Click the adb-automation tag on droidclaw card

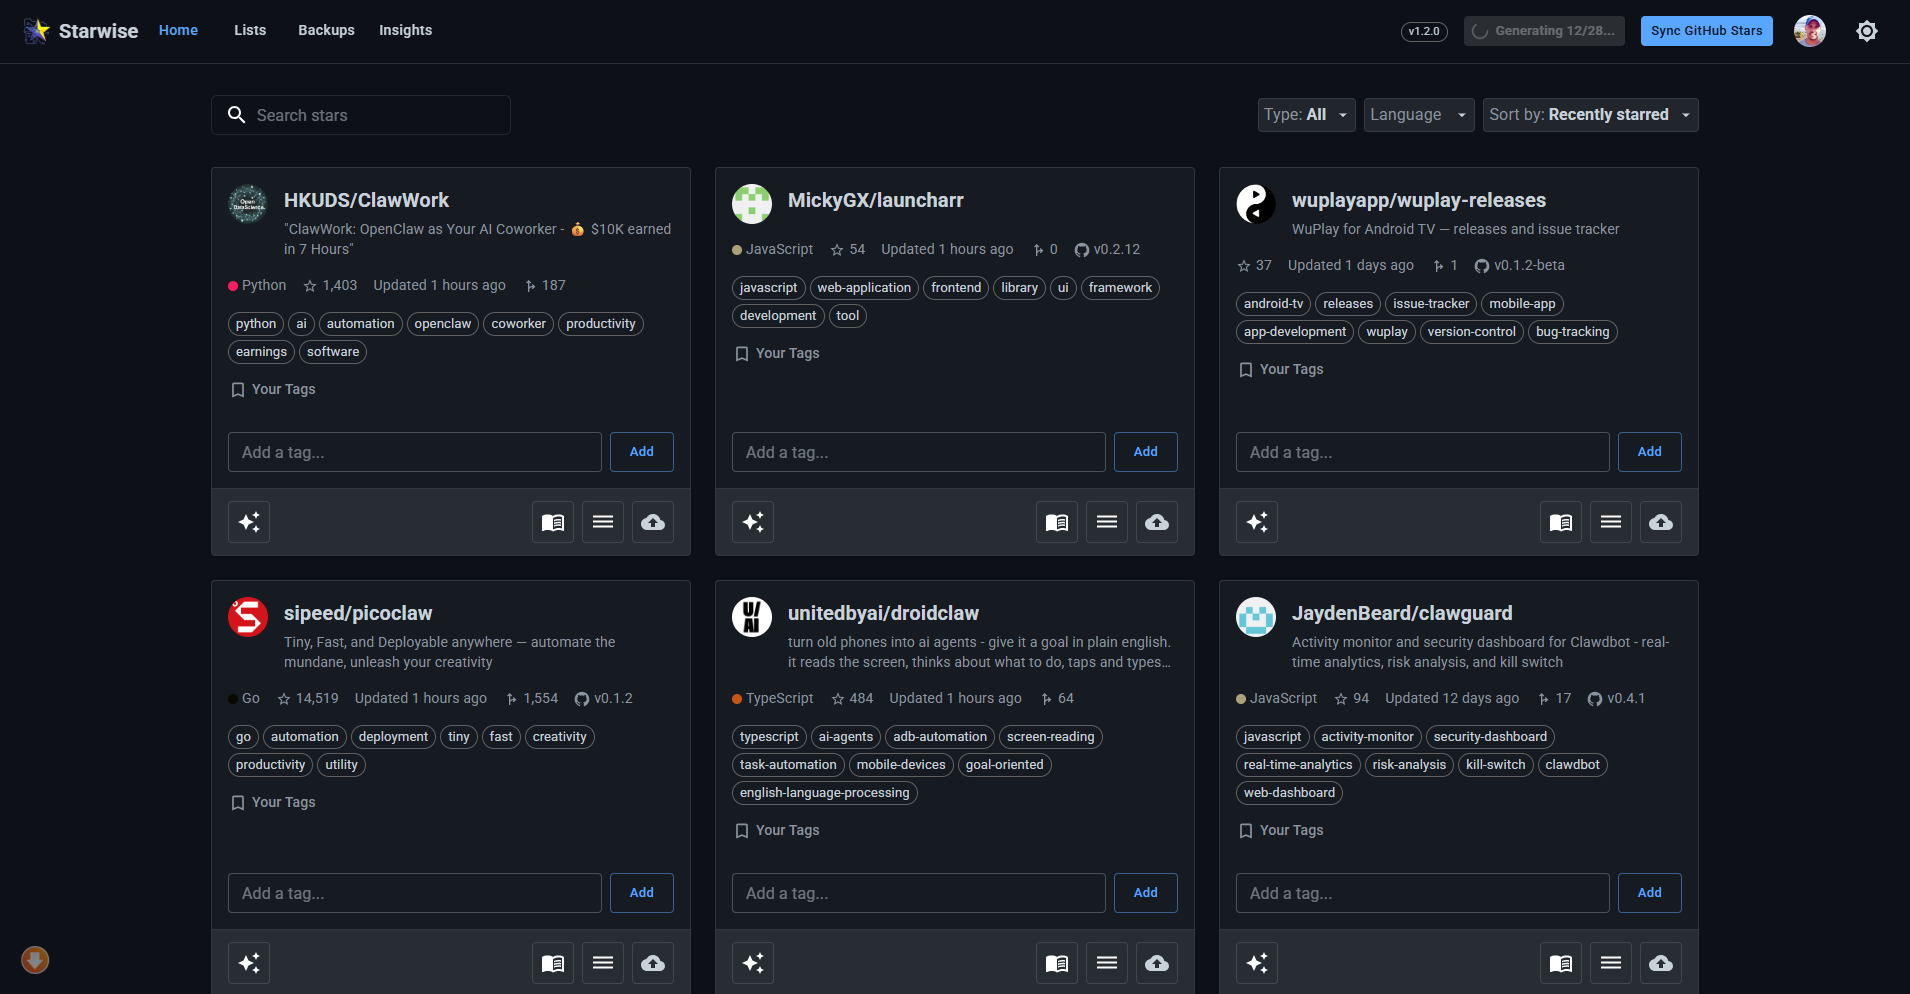tap(940, 737)
